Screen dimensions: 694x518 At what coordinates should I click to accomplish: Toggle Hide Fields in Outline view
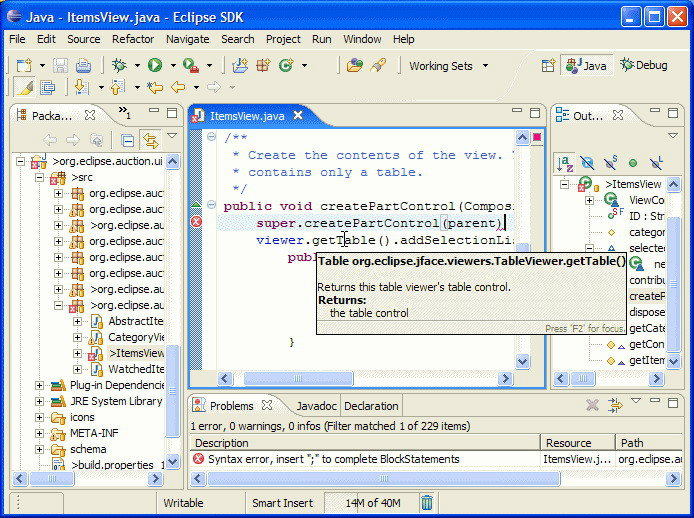(587, 163)
